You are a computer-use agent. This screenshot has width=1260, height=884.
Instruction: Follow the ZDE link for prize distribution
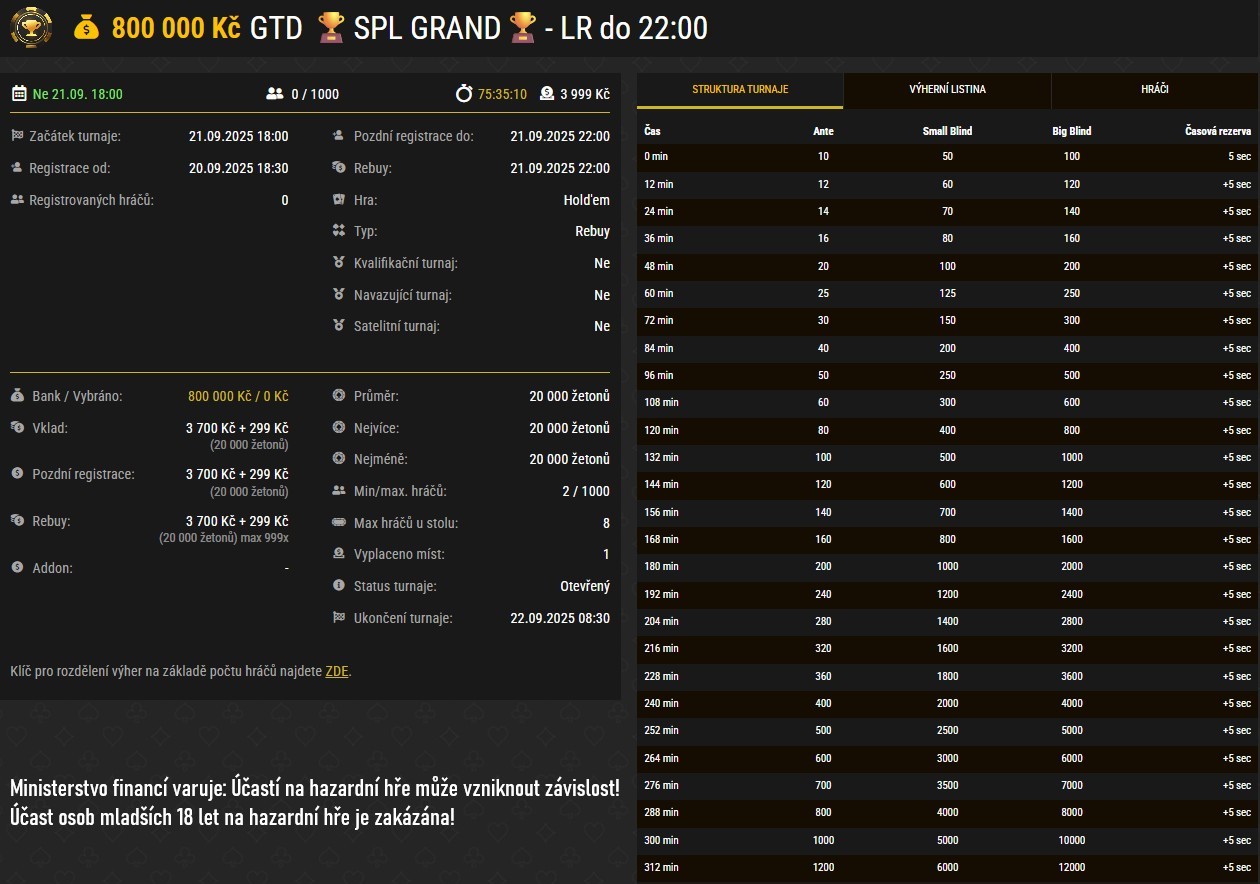pos(337,671)
